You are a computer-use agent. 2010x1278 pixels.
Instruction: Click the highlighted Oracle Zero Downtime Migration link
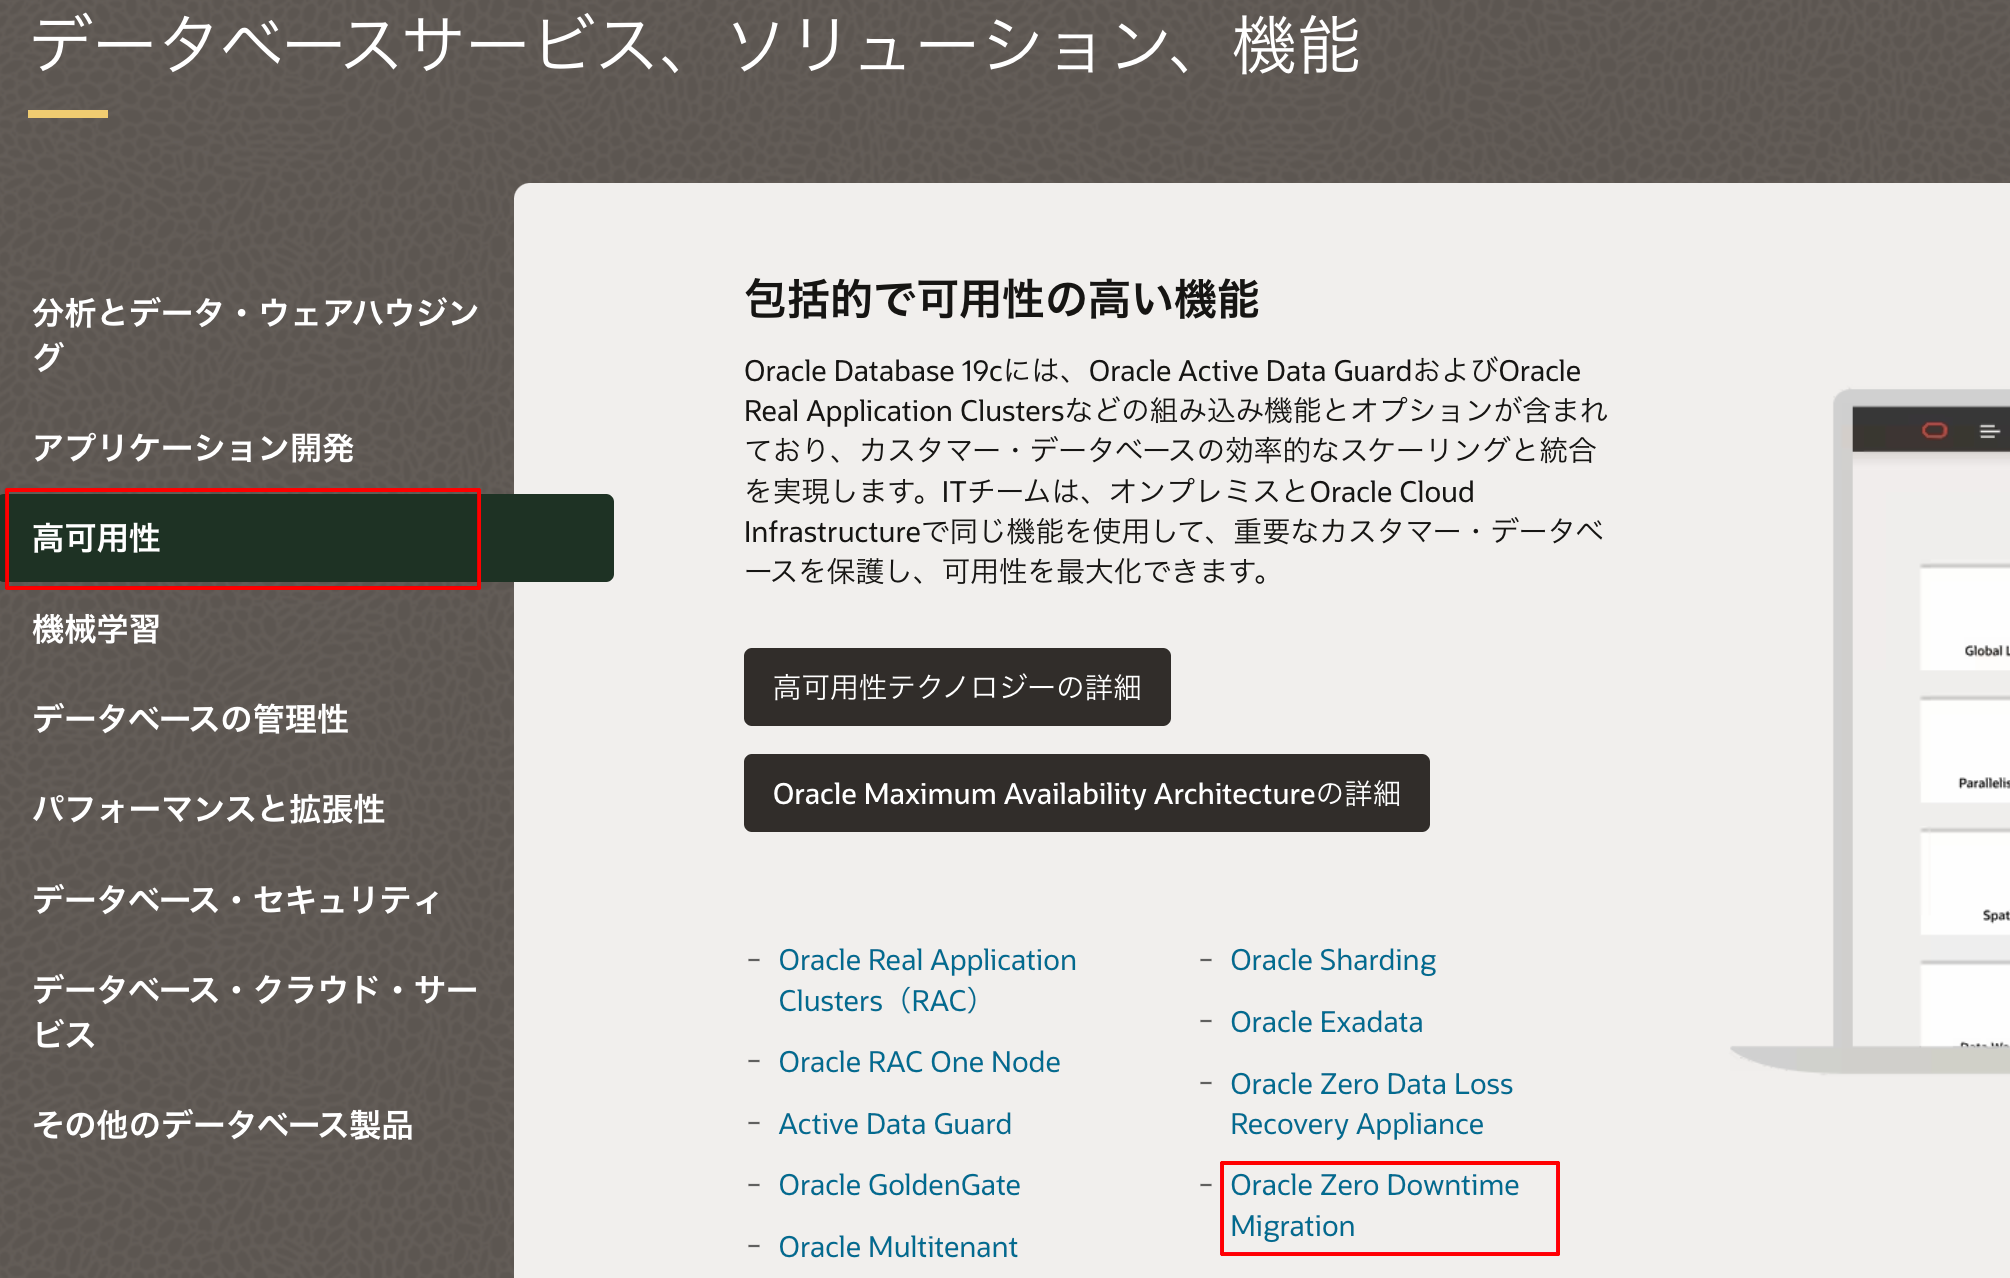1375,1205
